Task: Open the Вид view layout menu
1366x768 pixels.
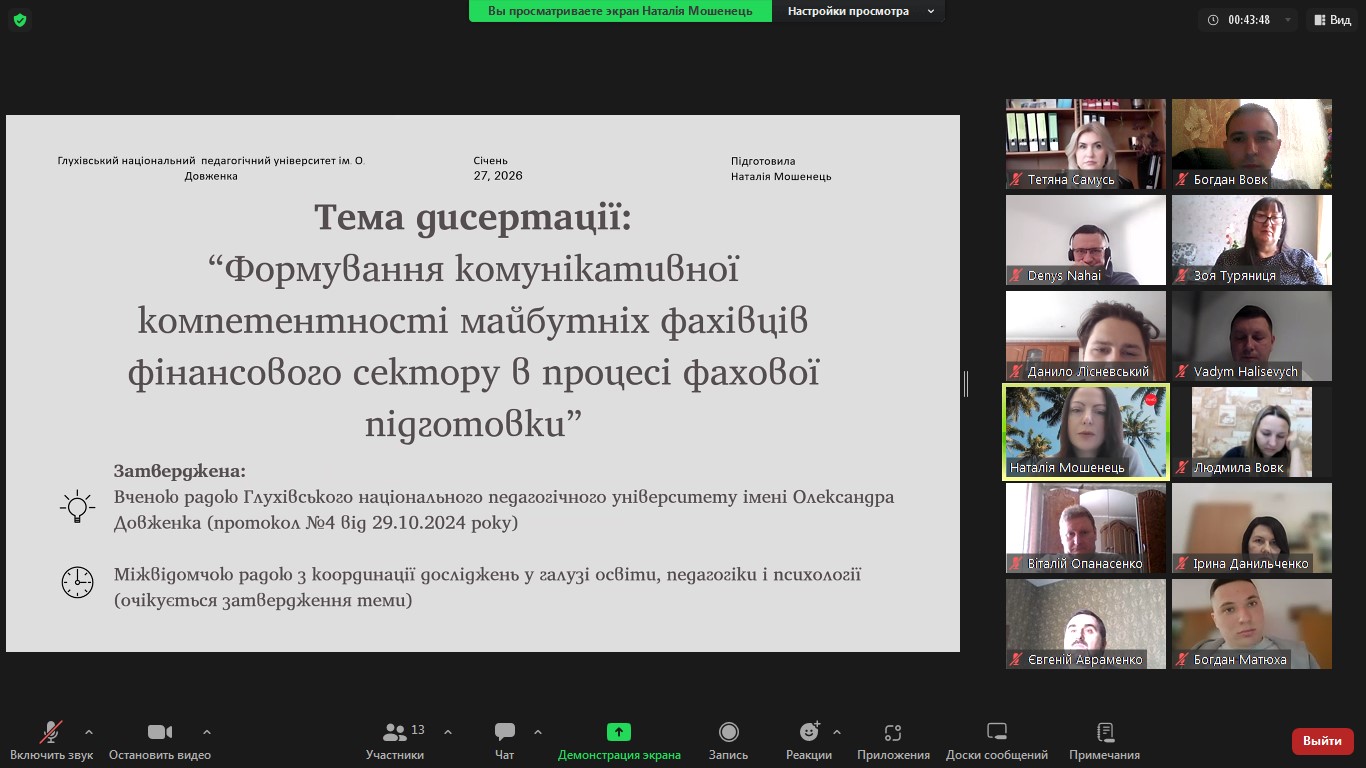Action: [x=1331, y=20]
